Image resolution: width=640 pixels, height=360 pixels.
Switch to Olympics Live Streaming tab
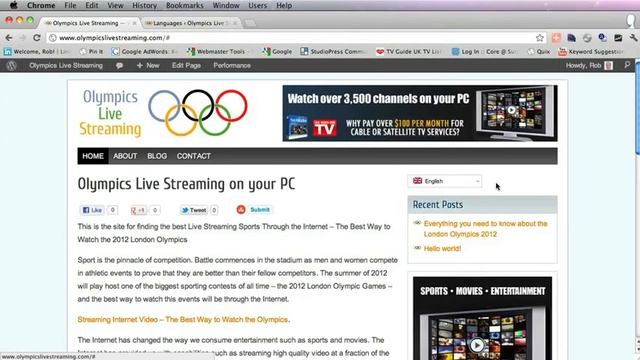coord(89,23)
